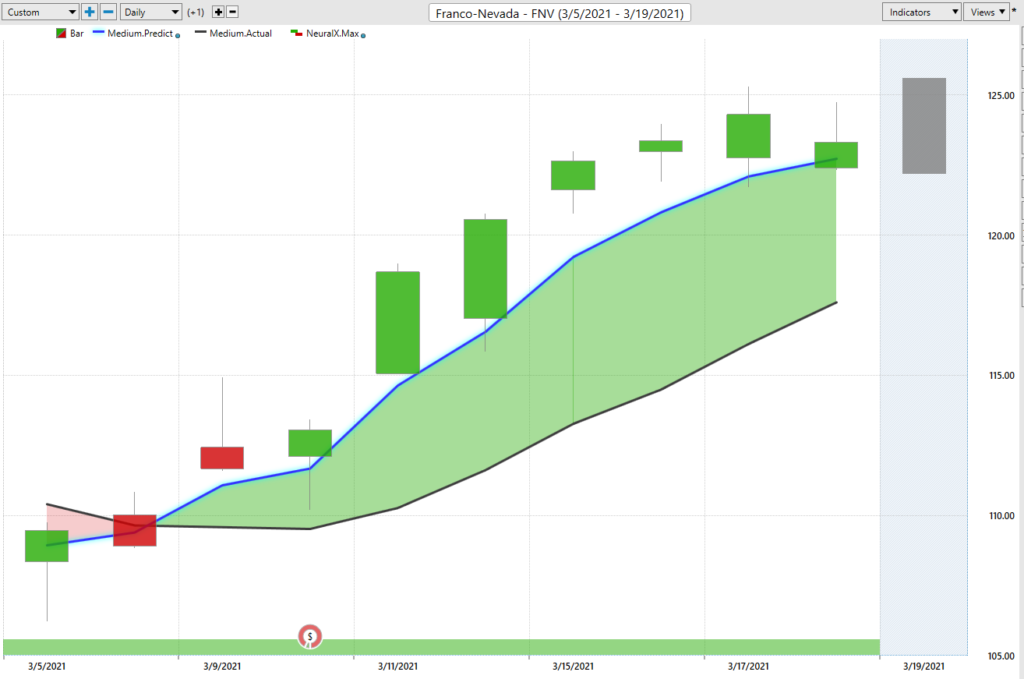
Task: Click the "105.00" price axis label
Action: [x=1001, y=656]
